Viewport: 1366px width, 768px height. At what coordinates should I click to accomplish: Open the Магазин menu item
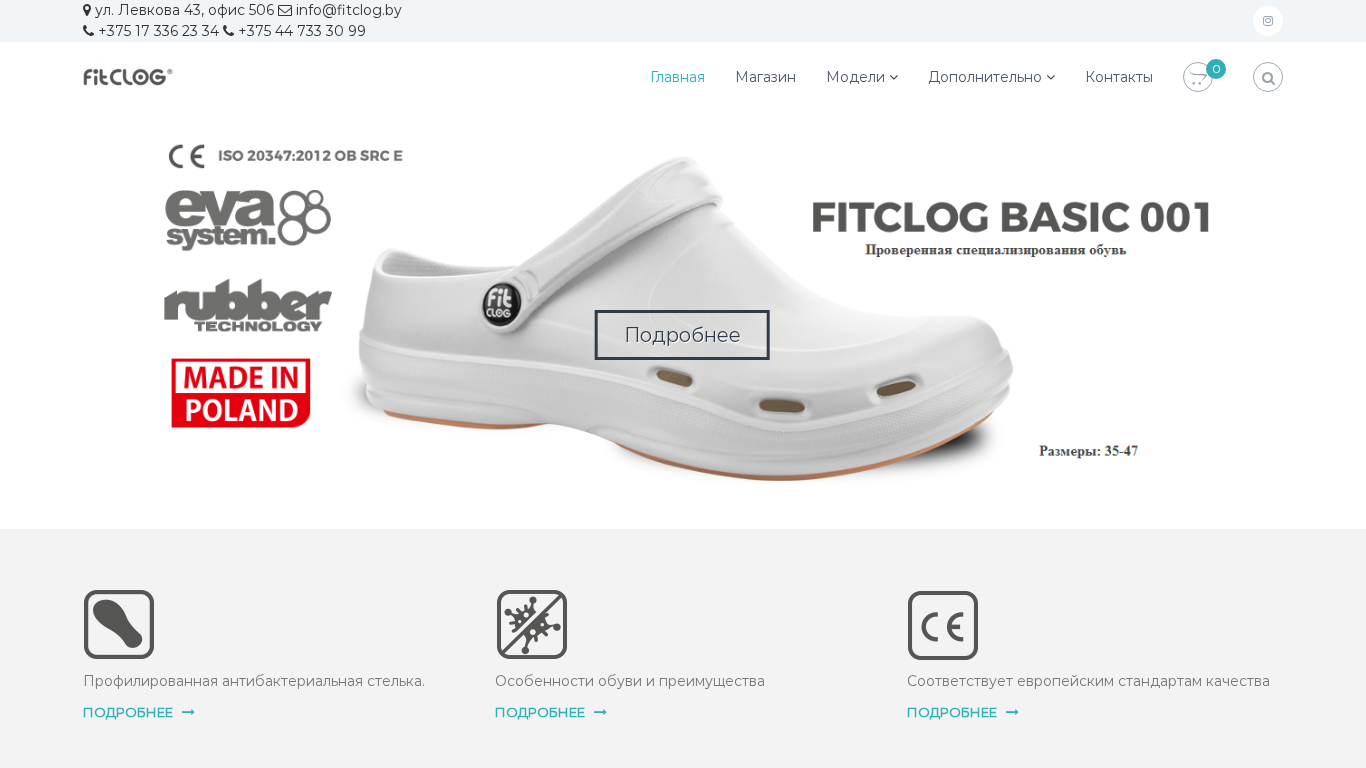tap(766, 77)
